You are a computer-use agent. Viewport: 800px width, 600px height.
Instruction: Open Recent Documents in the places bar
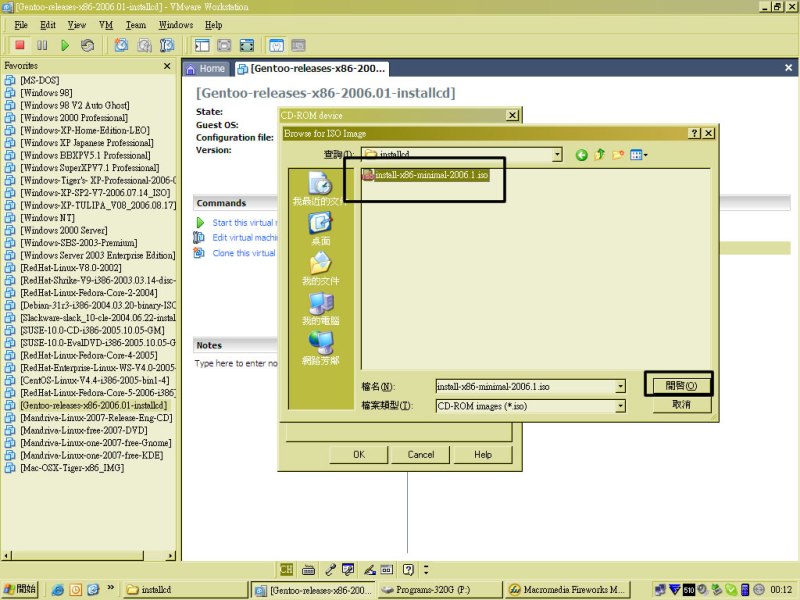[x=320, y=189]
